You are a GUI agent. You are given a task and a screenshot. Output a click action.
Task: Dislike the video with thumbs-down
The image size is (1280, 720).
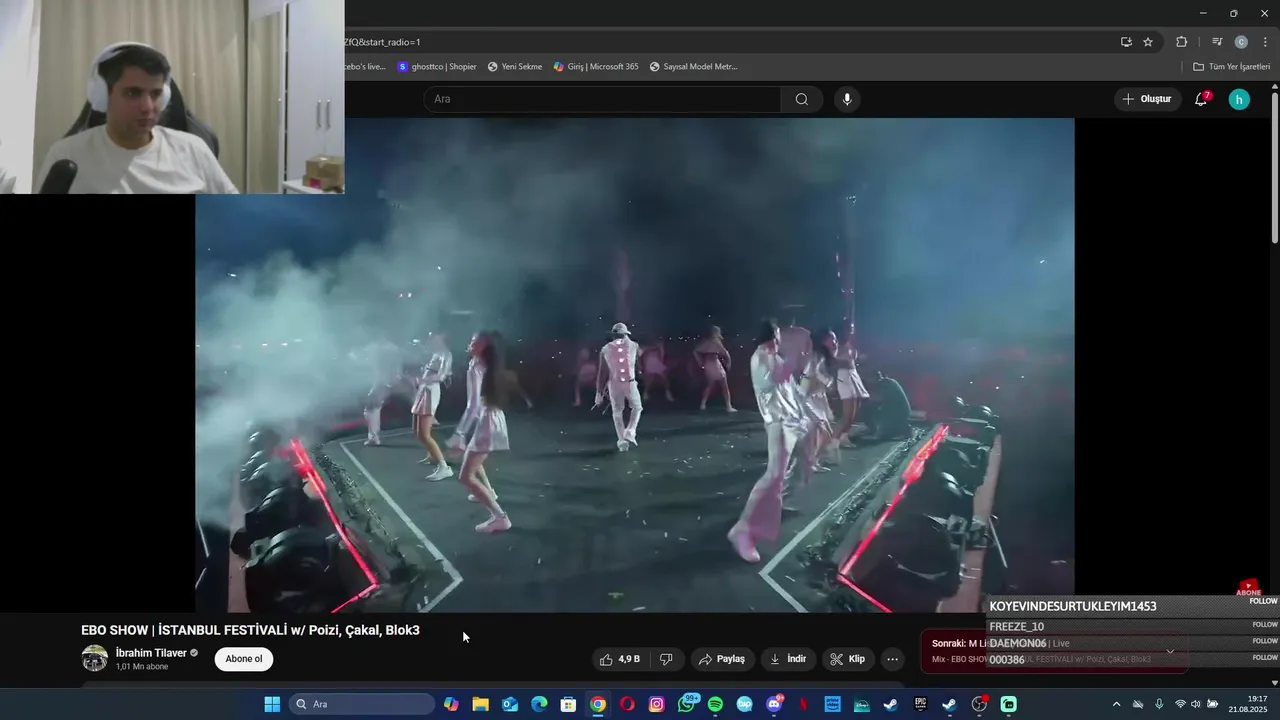(666, 659)
